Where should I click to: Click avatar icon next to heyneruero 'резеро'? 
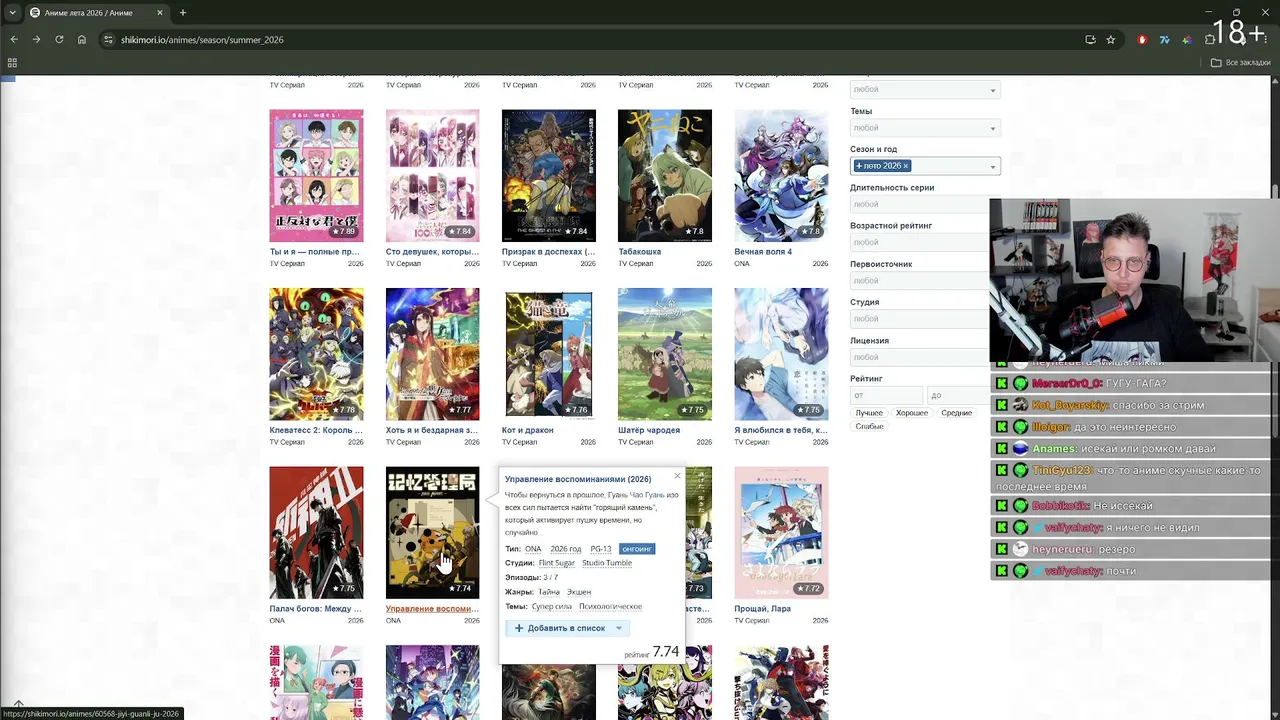(1020, 549)
